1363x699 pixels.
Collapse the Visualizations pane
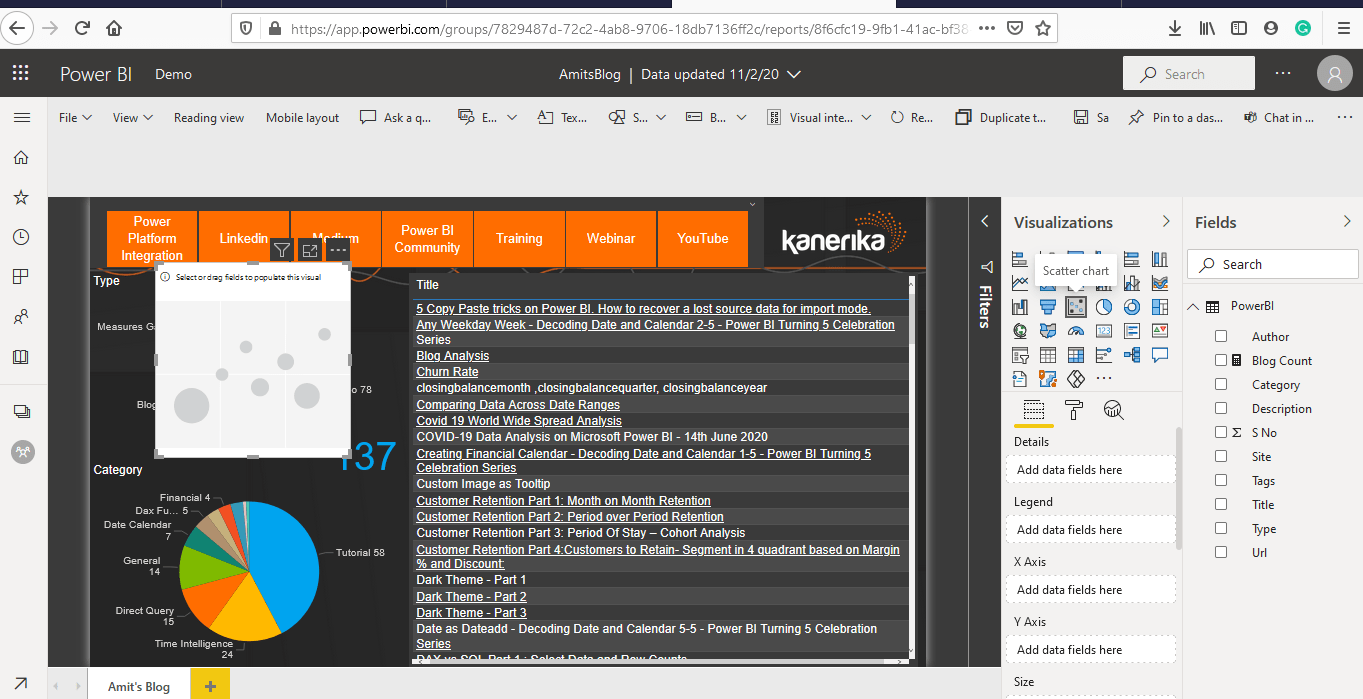[1165, 222]
